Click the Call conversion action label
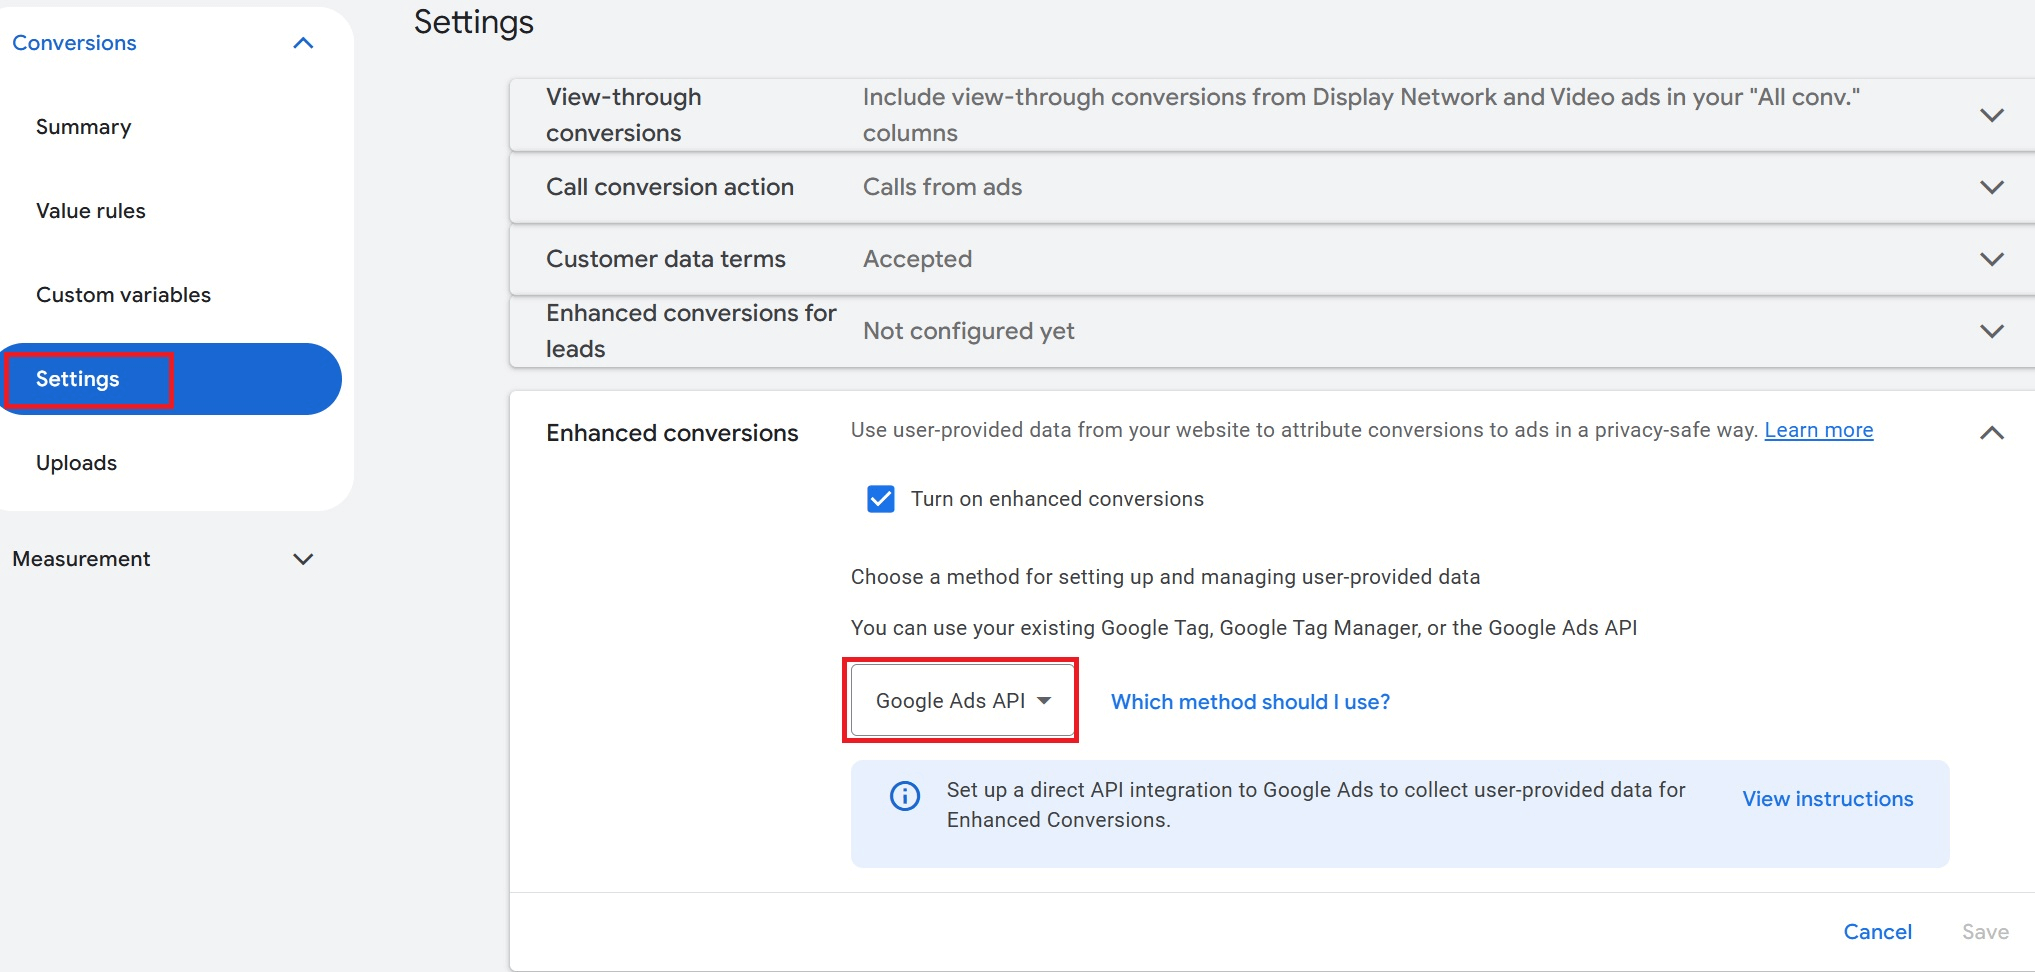This screenshot has width=2035, height=972. point(670,187)
